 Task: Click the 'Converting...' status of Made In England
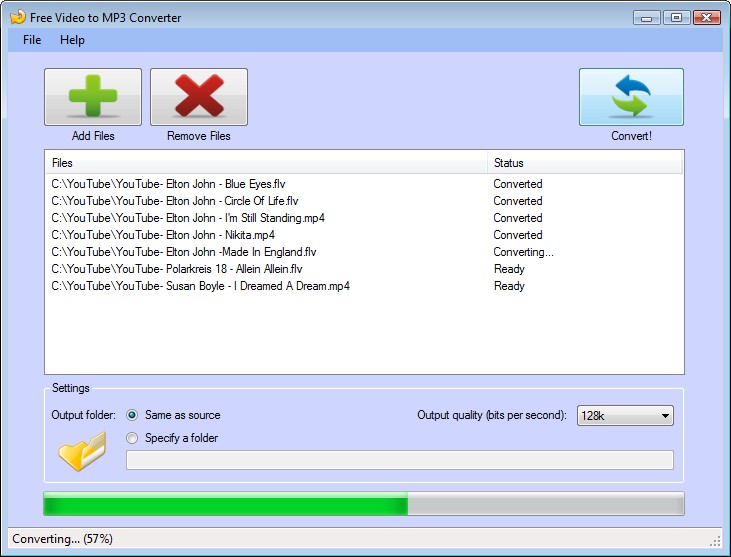(524, 252)
